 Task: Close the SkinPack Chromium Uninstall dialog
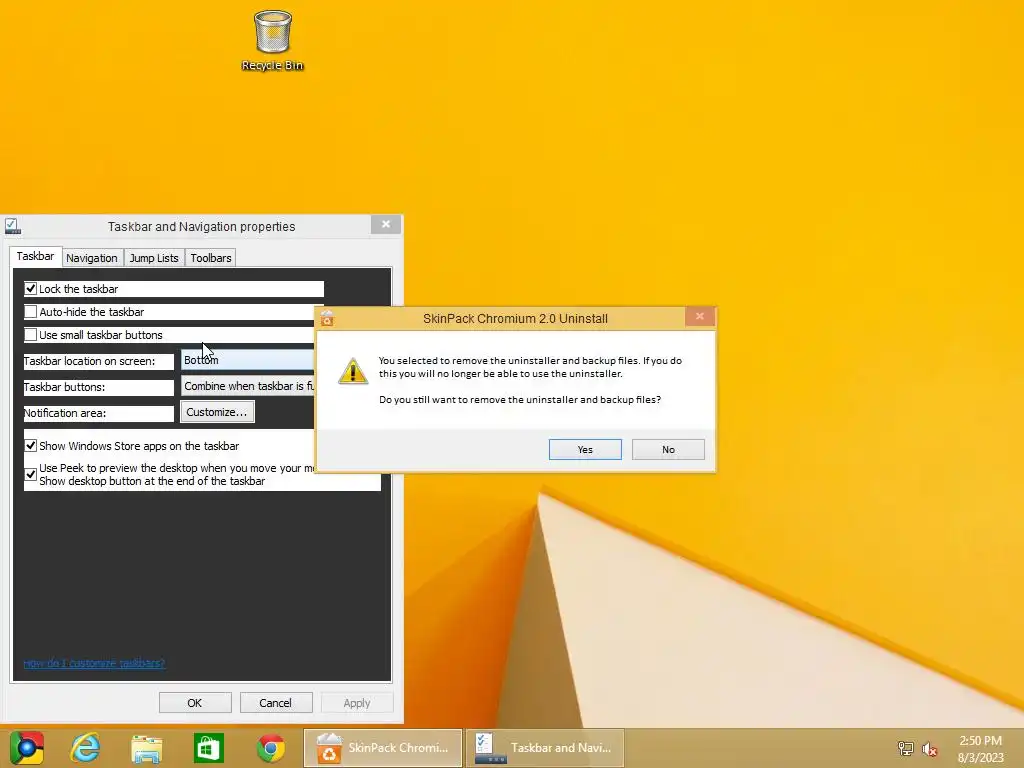coord(699,316)
